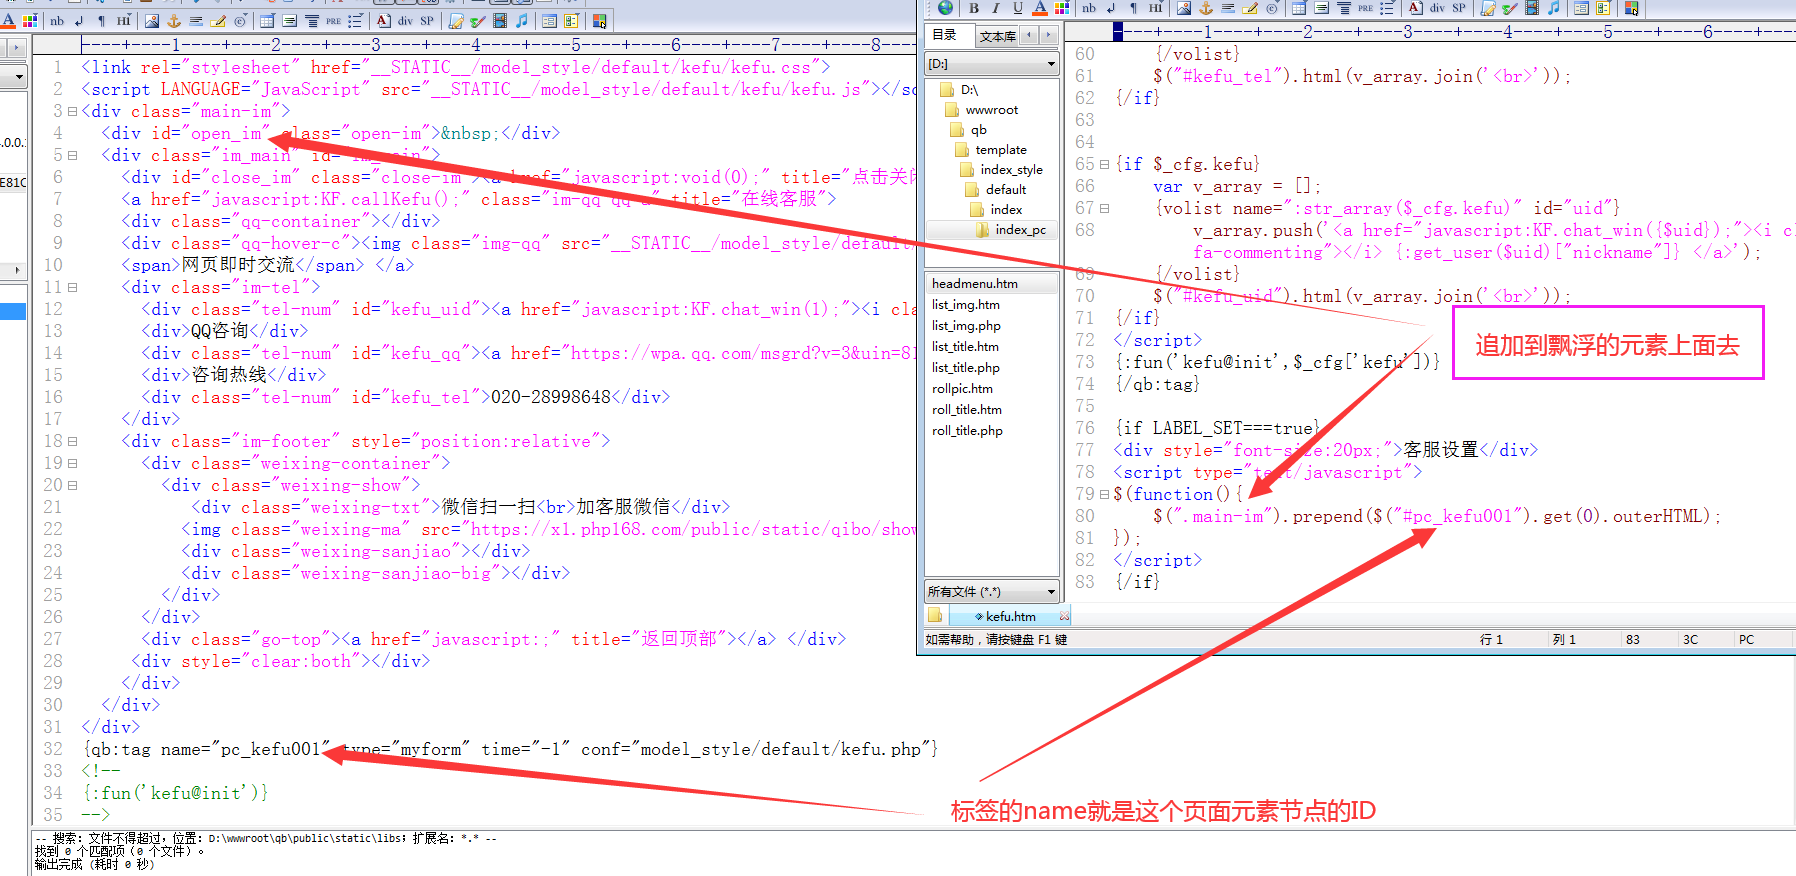1796x876 pixels.
Task: Click the film strip icon in right toolbar
Action: [1531, 8]
